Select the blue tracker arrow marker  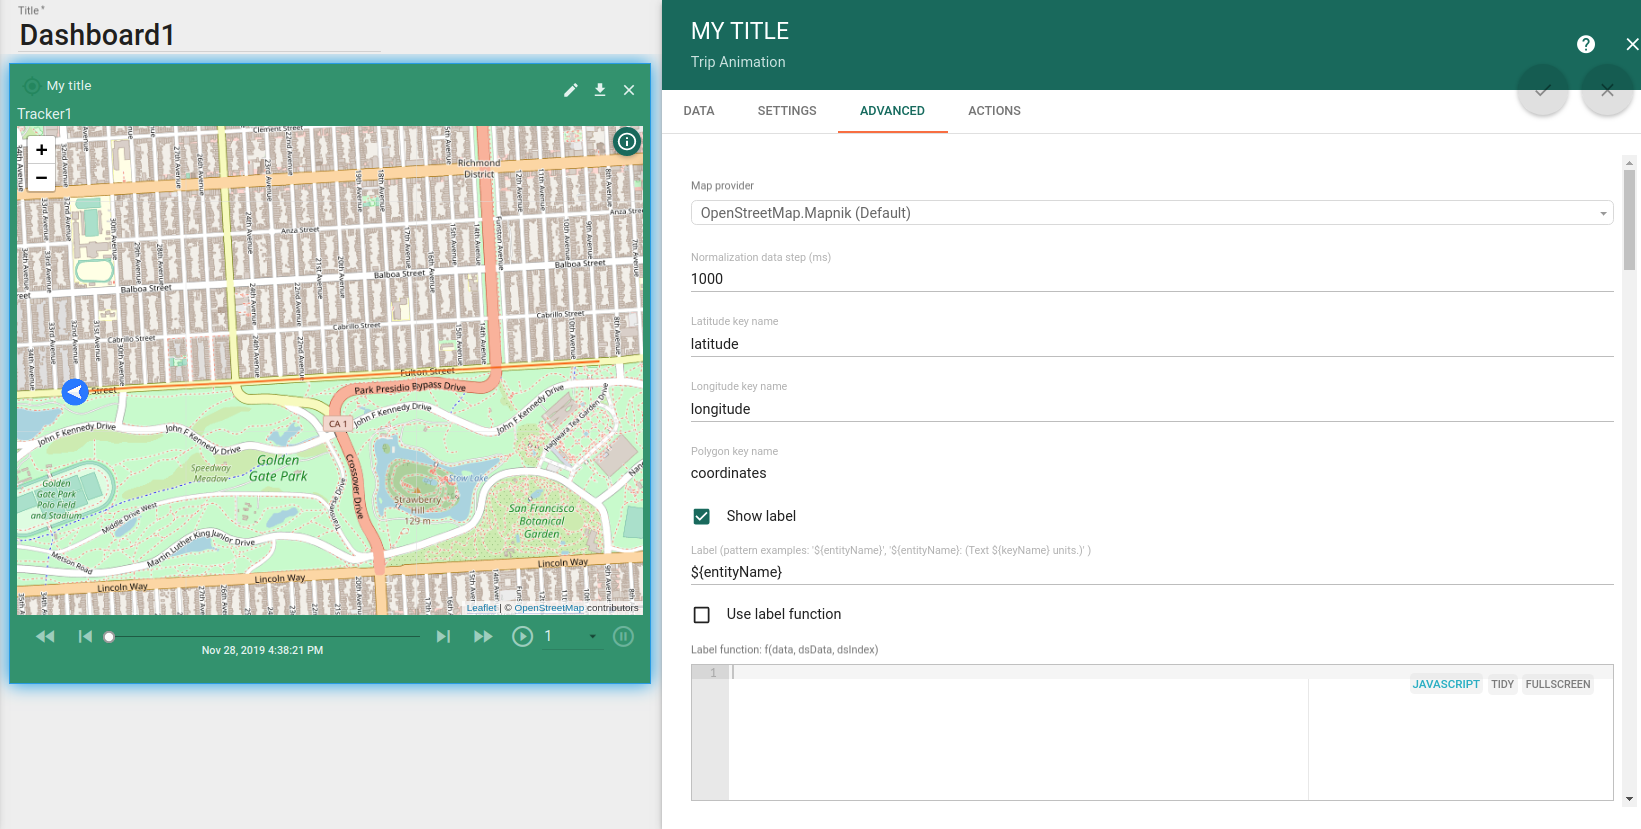click(75, 392)
